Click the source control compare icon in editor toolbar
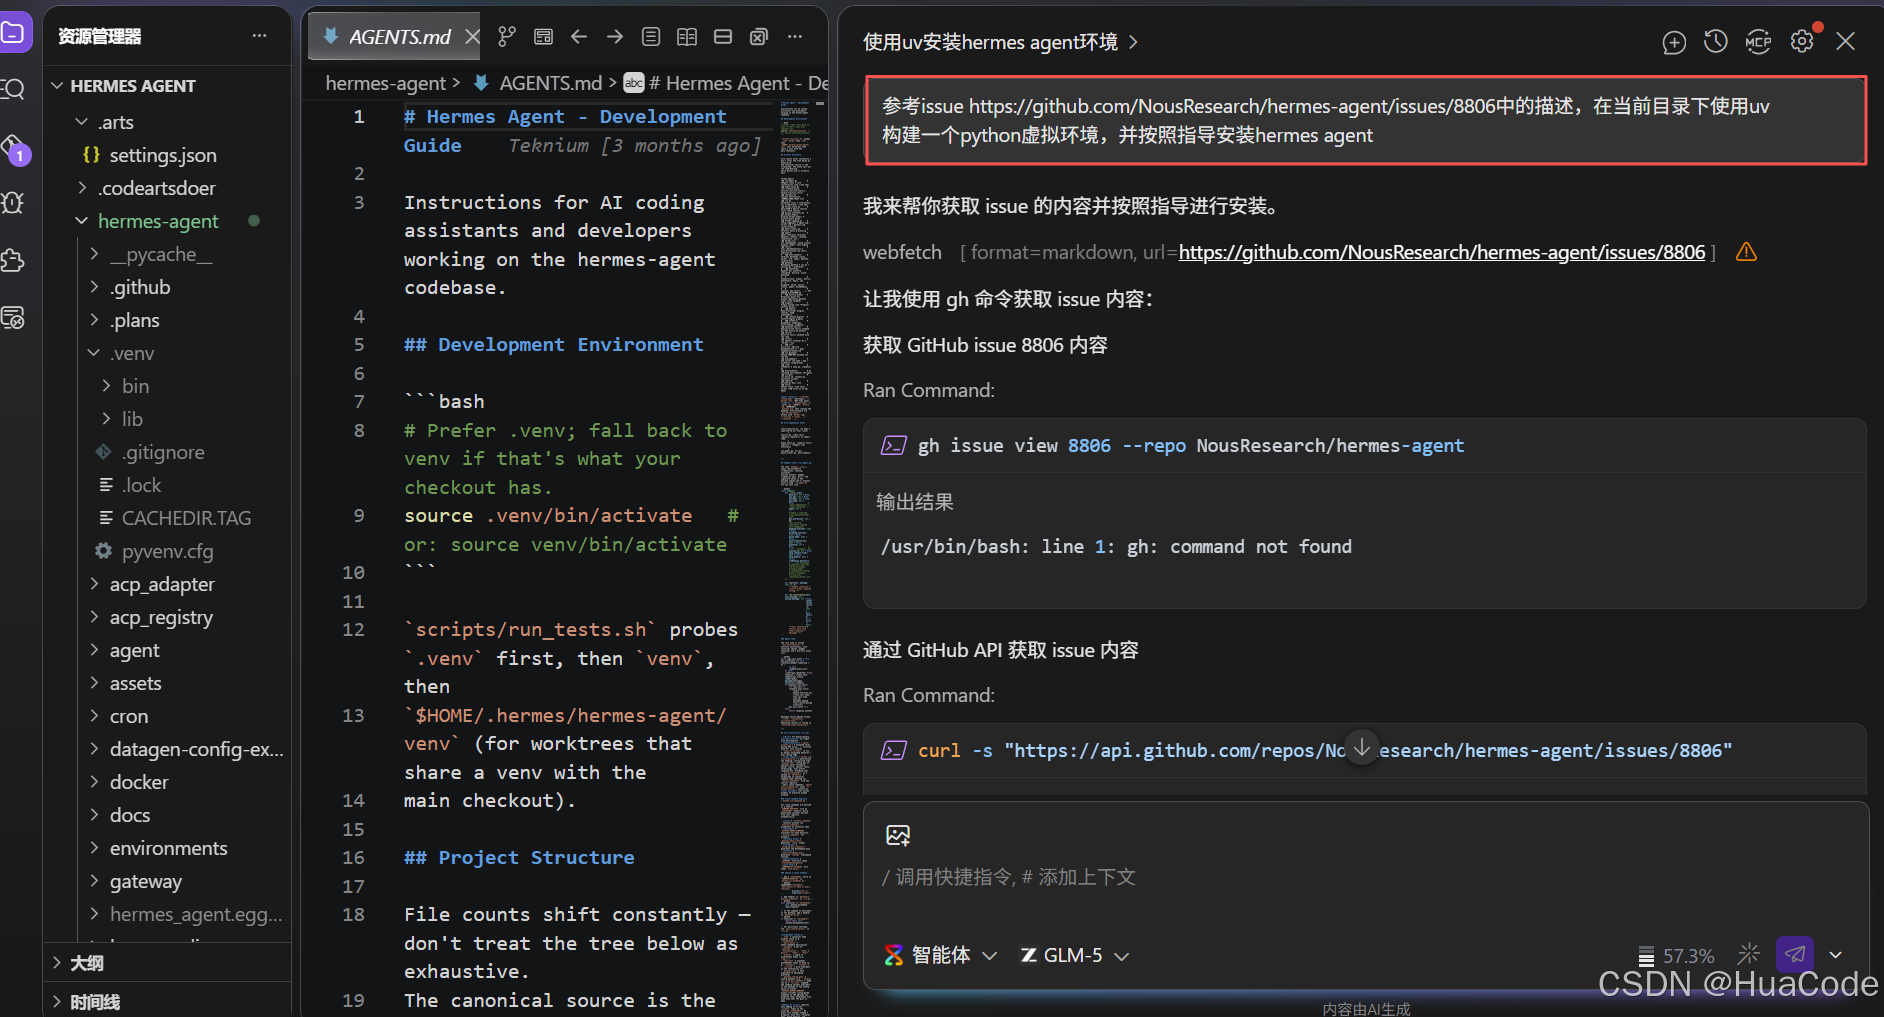 pyautogui.click(x=508, y=37)
